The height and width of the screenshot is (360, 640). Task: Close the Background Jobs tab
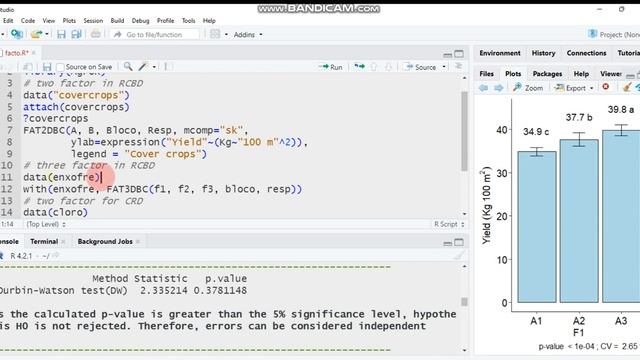[x=138, y=242]
